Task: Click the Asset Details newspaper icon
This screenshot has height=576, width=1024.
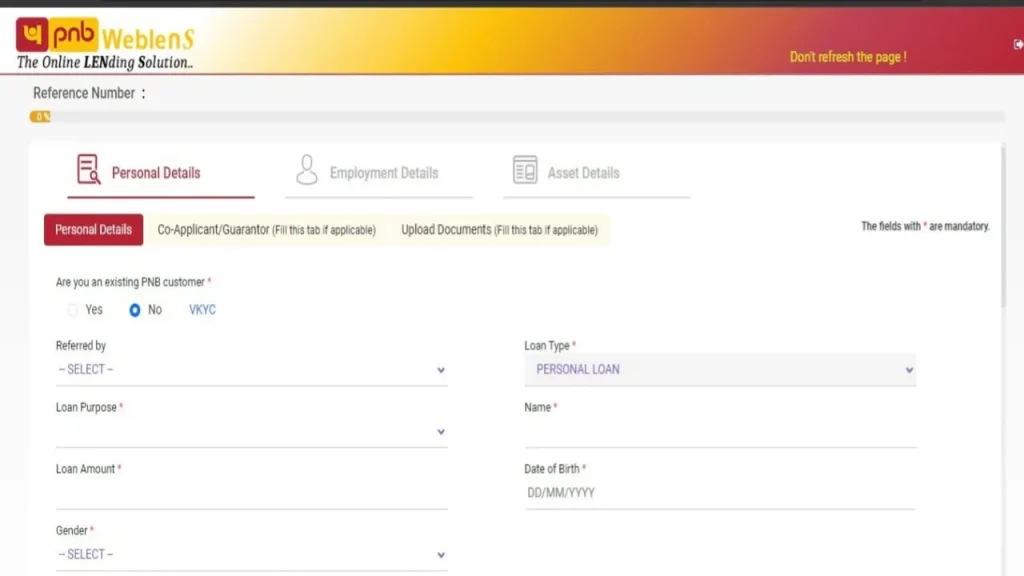Action: (x=525, y=170)
